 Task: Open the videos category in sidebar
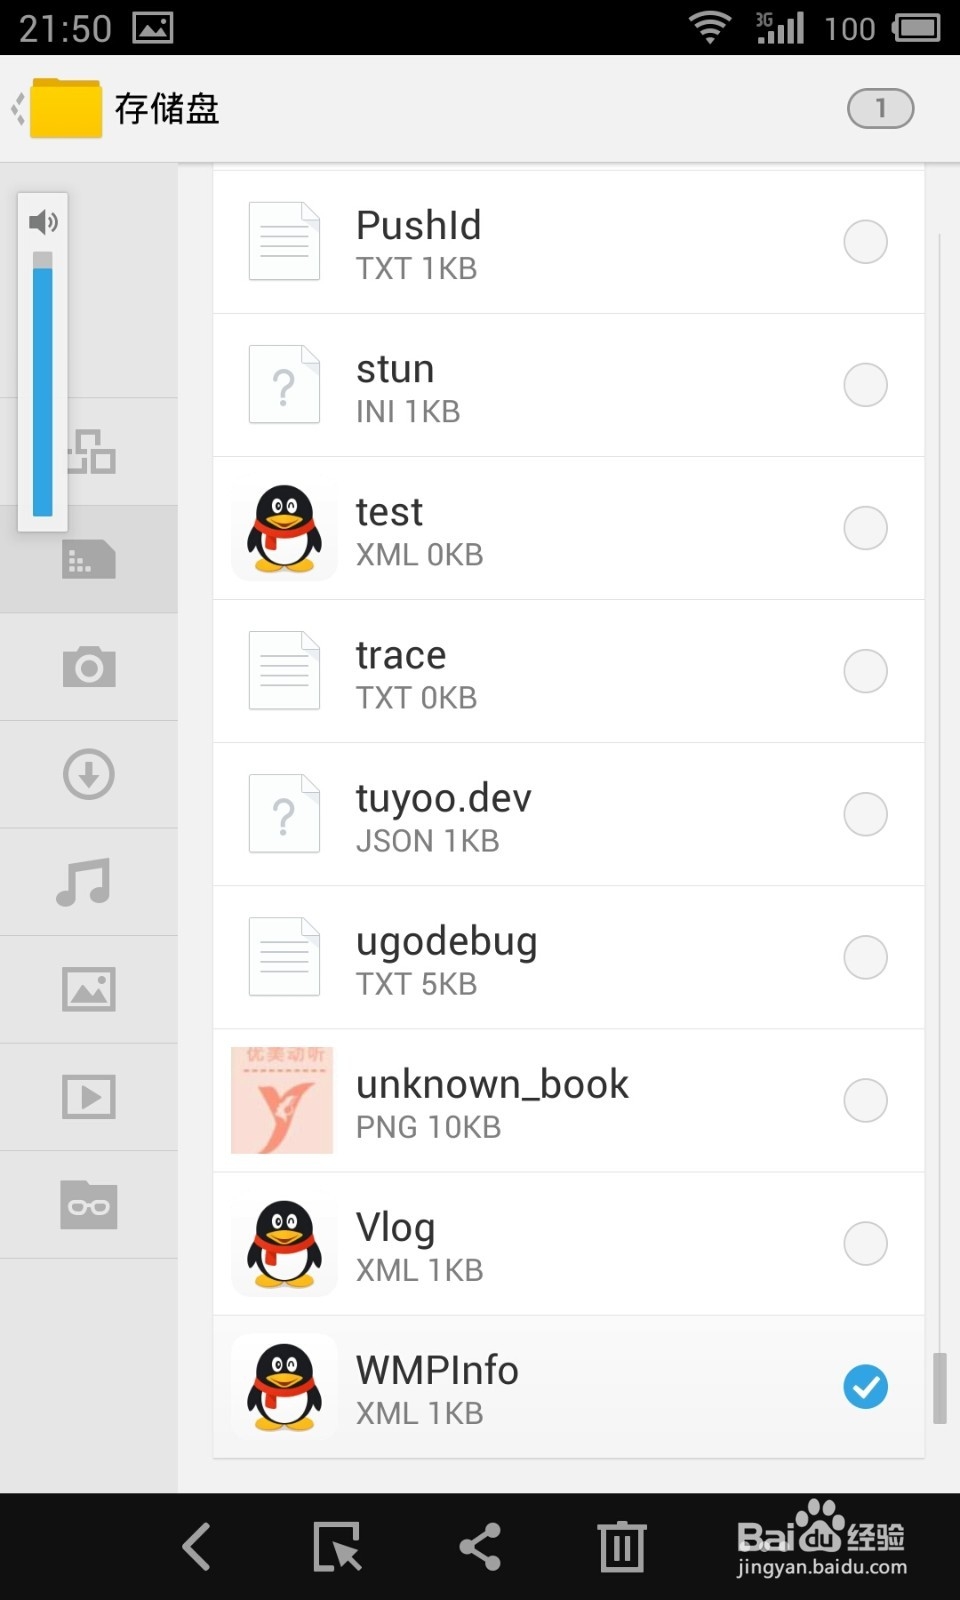[x=89, y=1097]
